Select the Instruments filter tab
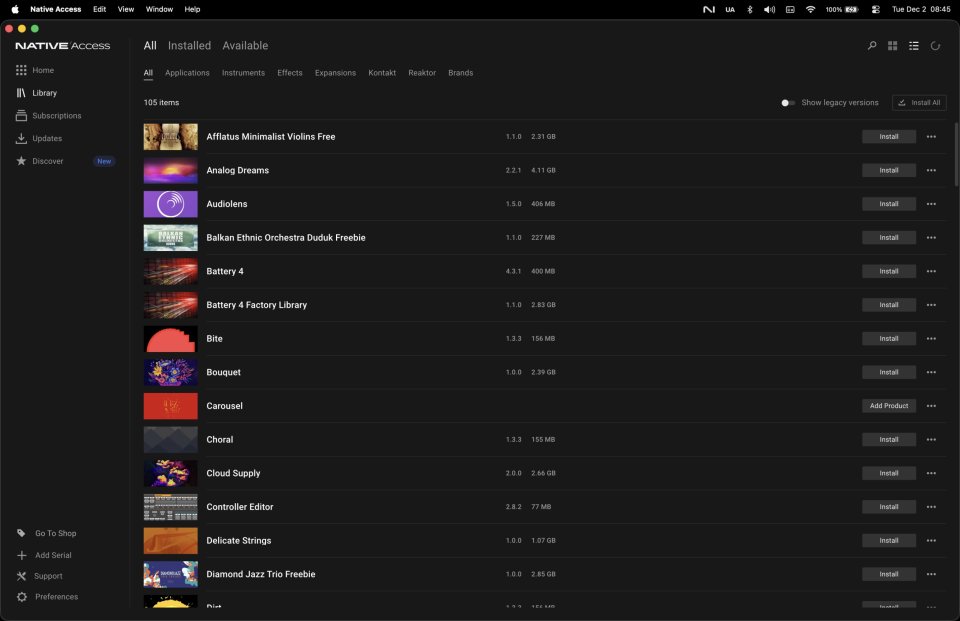This screenshot has height=621, width=960. tap(243, 72)
